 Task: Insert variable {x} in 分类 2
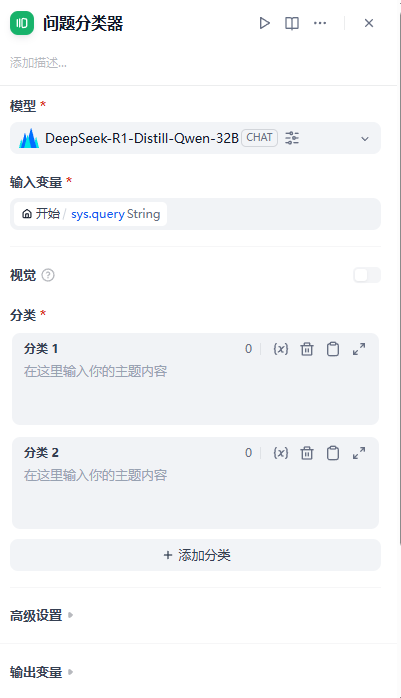(x=280, y=453)
